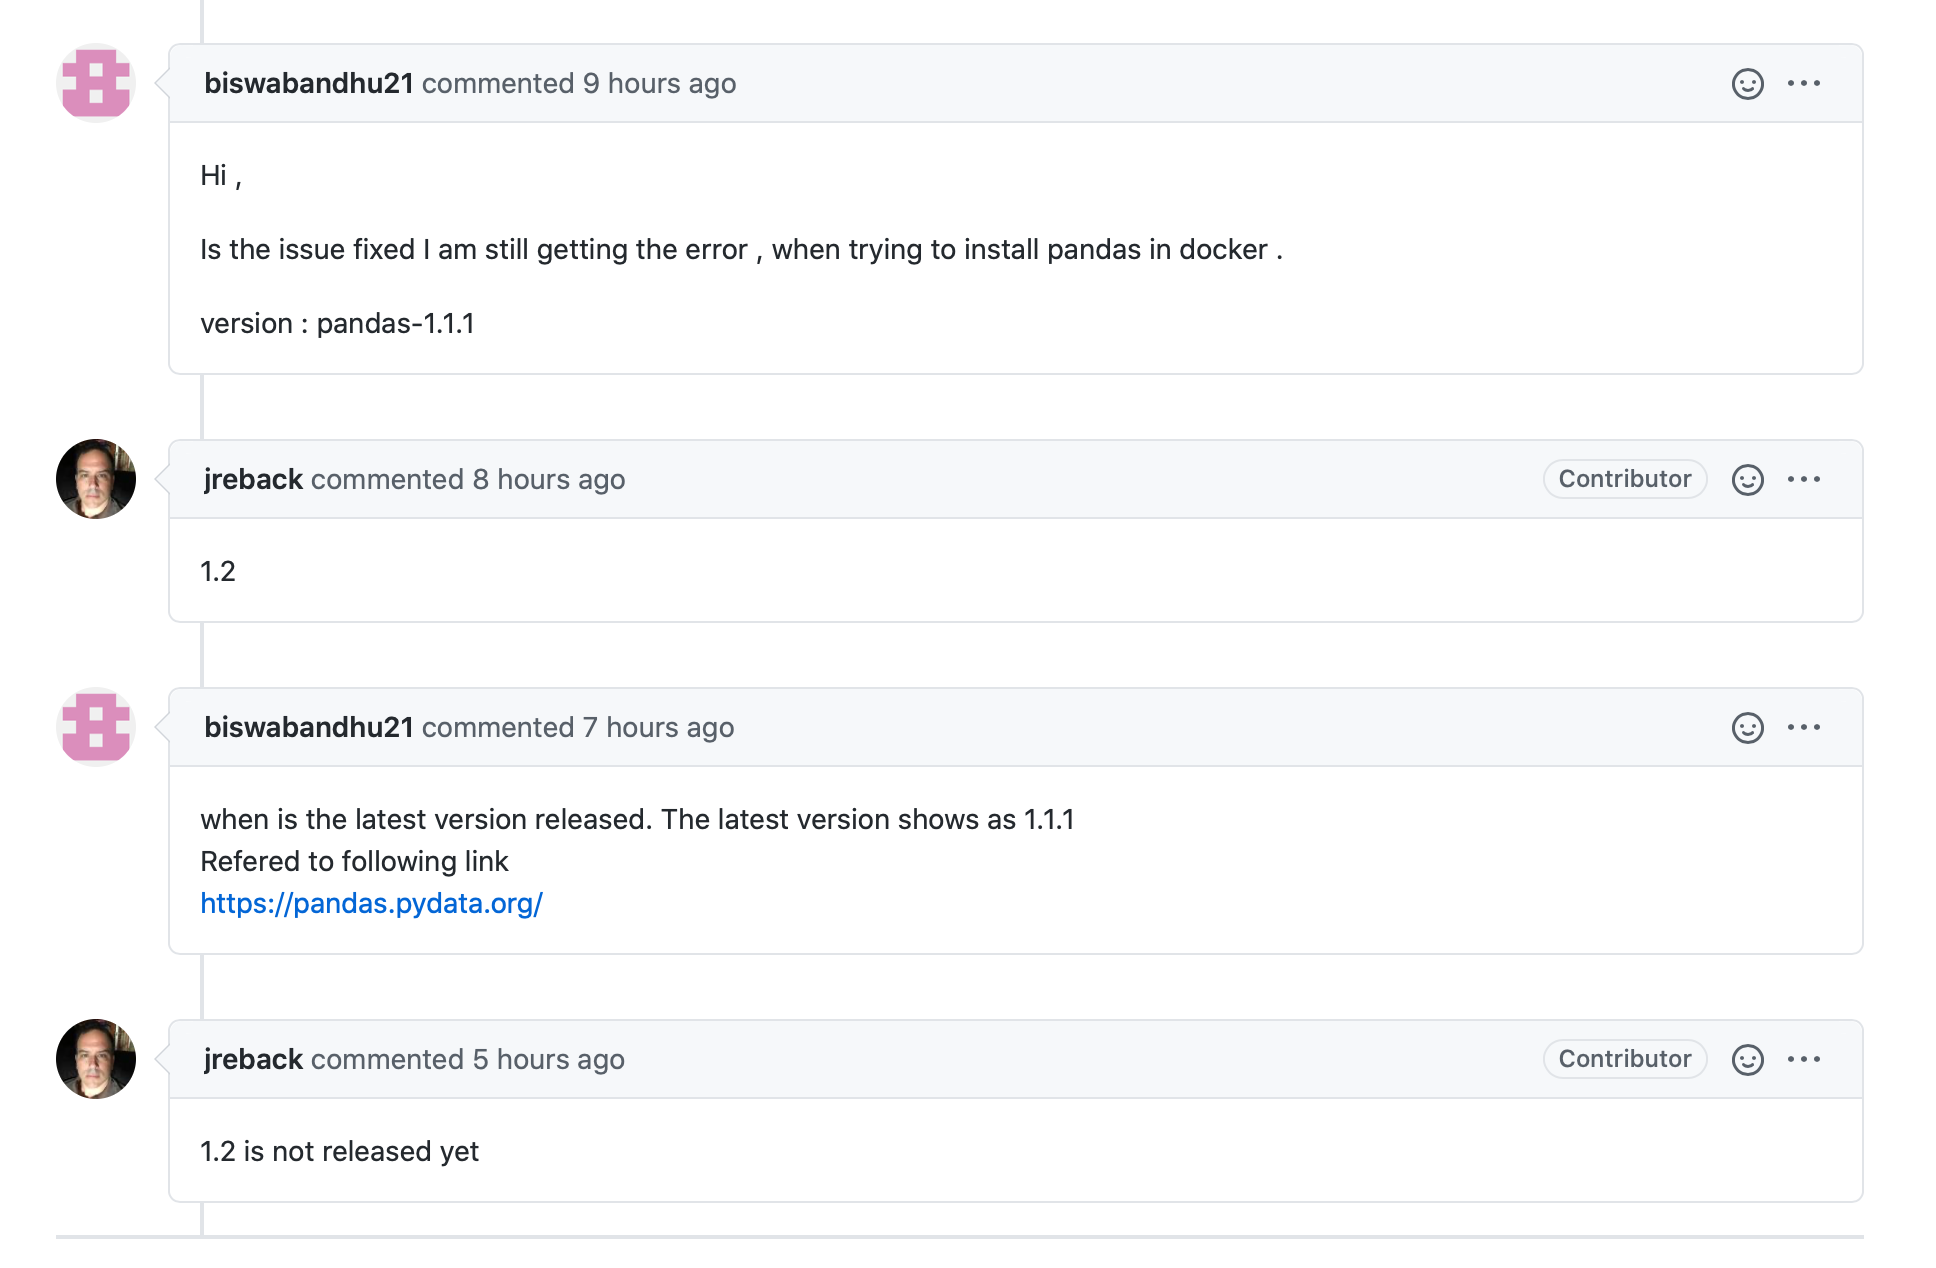Open options menu on biswabandhu21's 9 hours ago comment
Screen dimensions: 1936x1268
pos(1804,84)
